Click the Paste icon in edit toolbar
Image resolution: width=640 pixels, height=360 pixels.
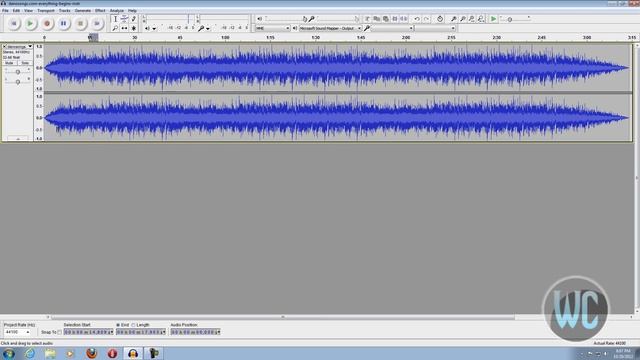385,19
